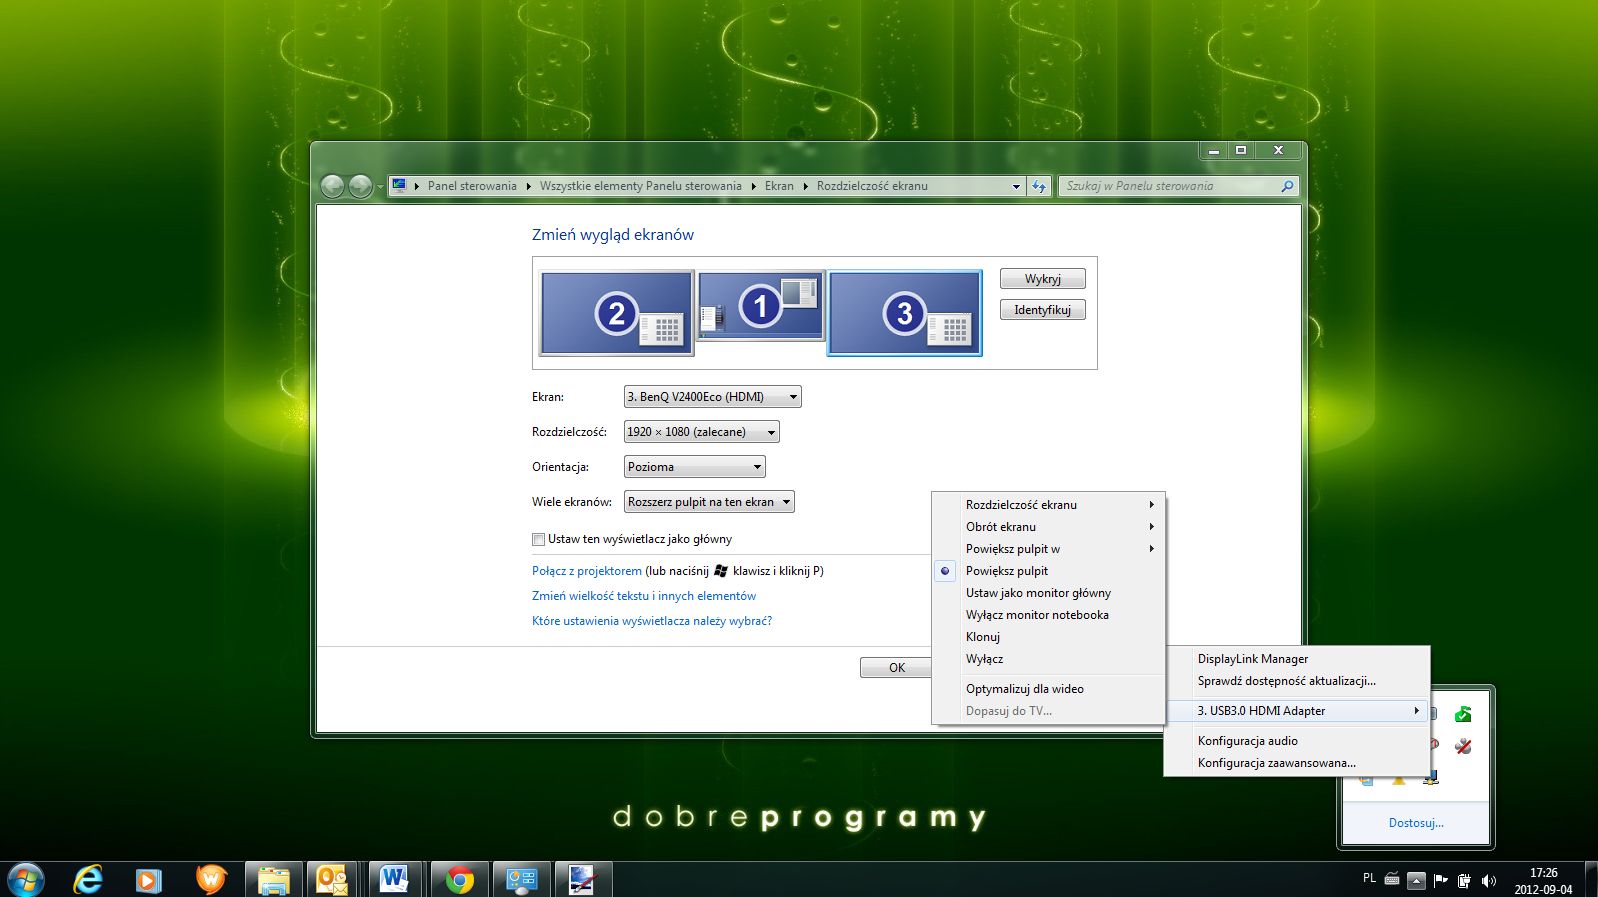This screenshot has height=897, width=1598.
Task: Click the Wykryj button
Action: [1043, 279]
